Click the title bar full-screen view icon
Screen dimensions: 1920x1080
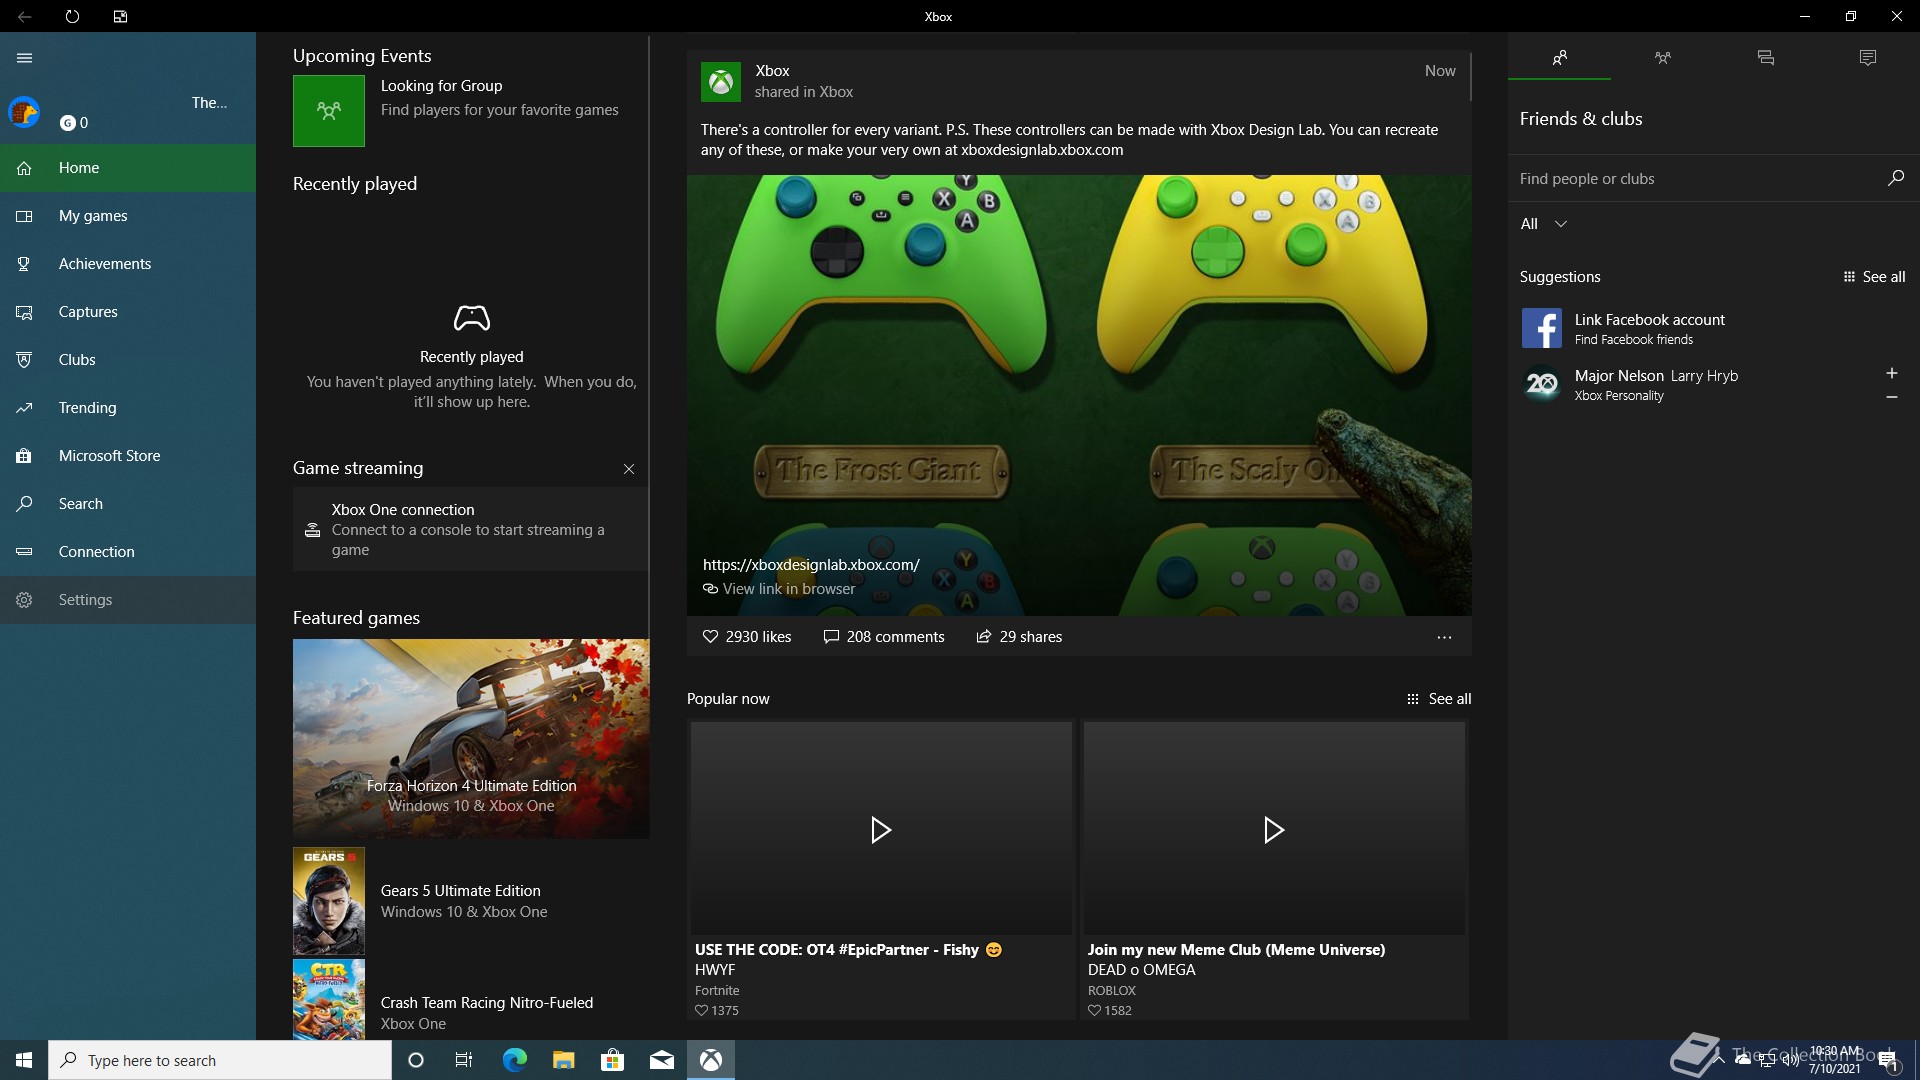tap(120, 16)
